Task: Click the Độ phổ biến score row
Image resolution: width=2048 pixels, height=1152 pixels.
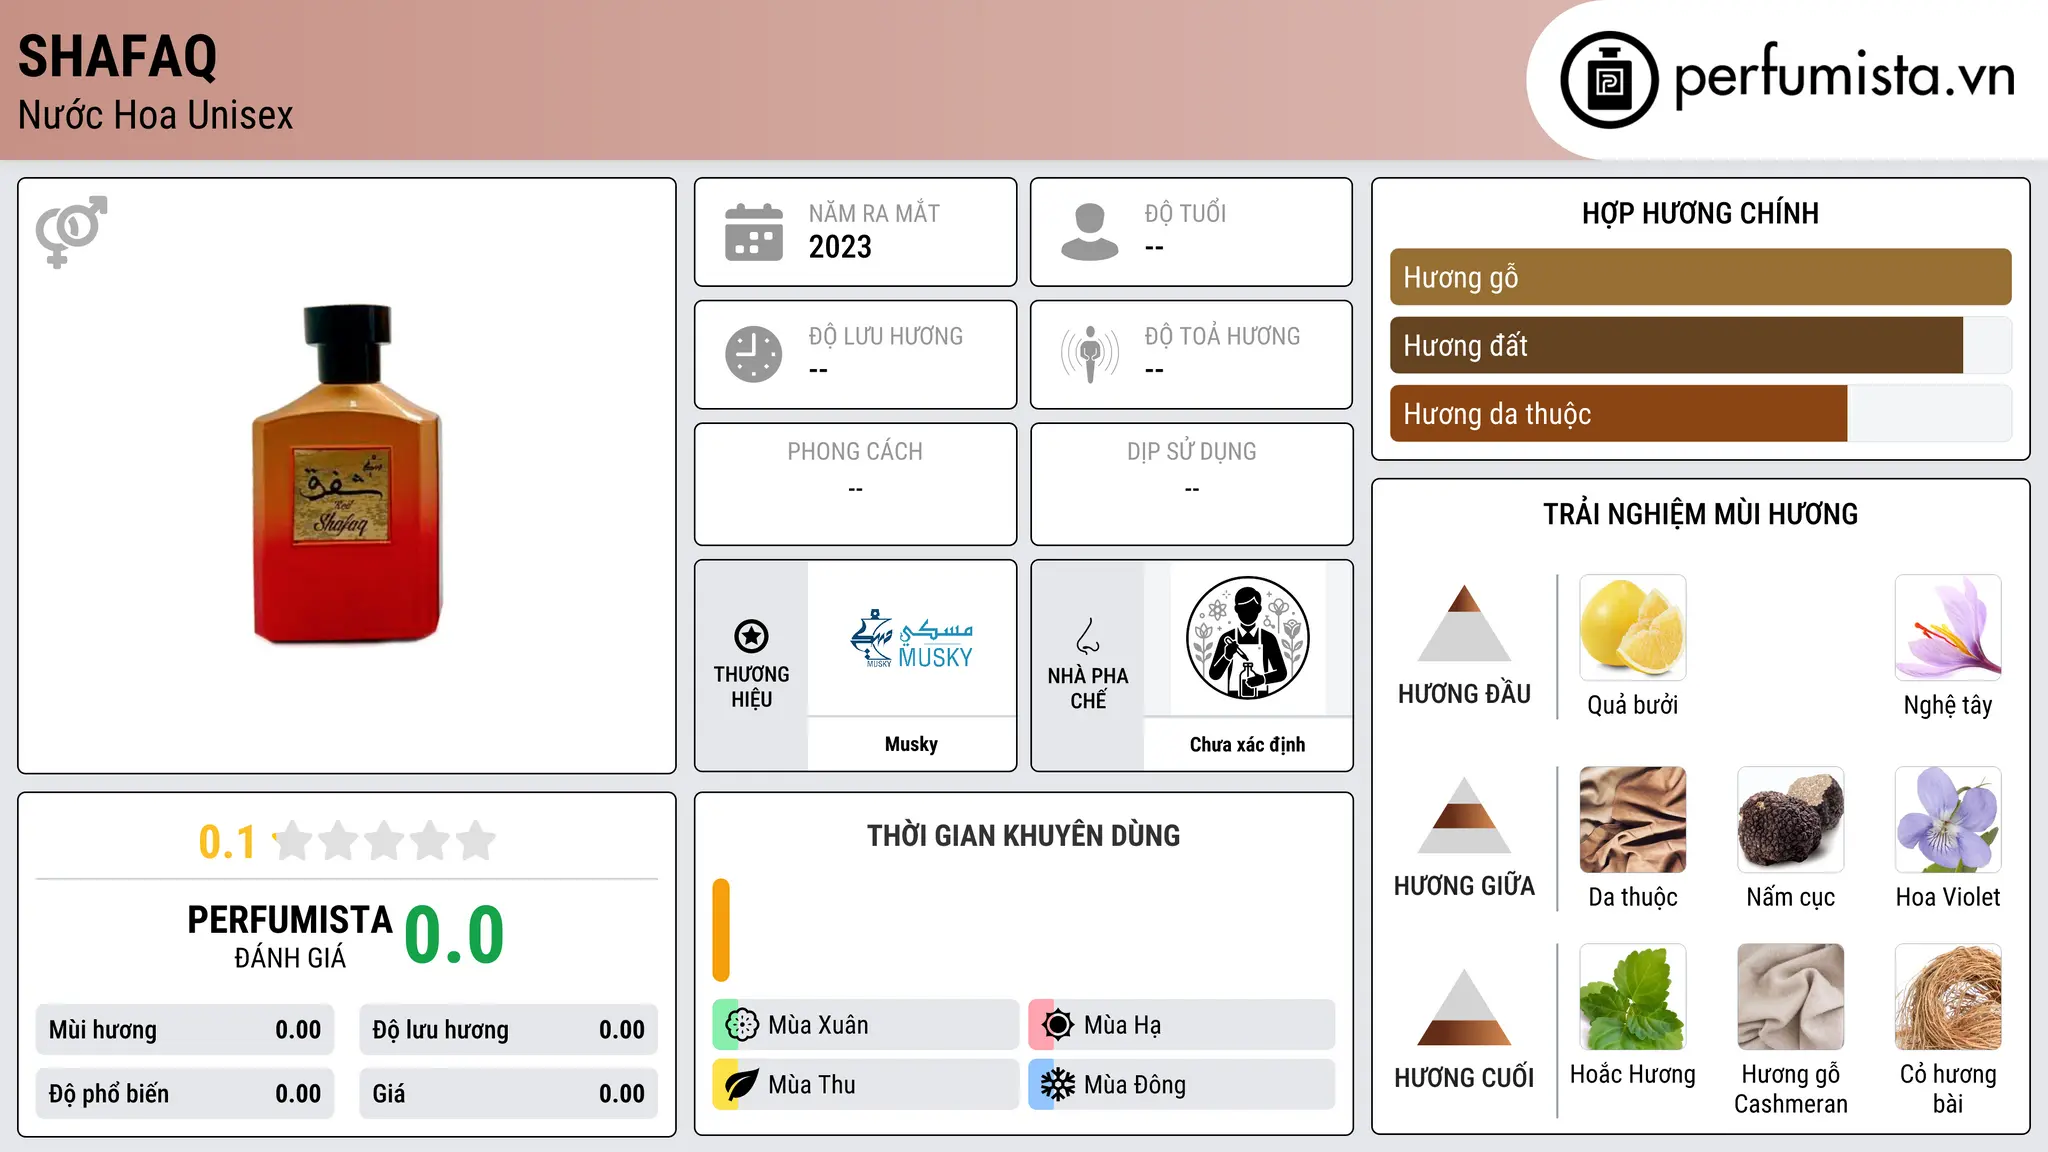Action: pyautogui.click(x=185, y=1094)
